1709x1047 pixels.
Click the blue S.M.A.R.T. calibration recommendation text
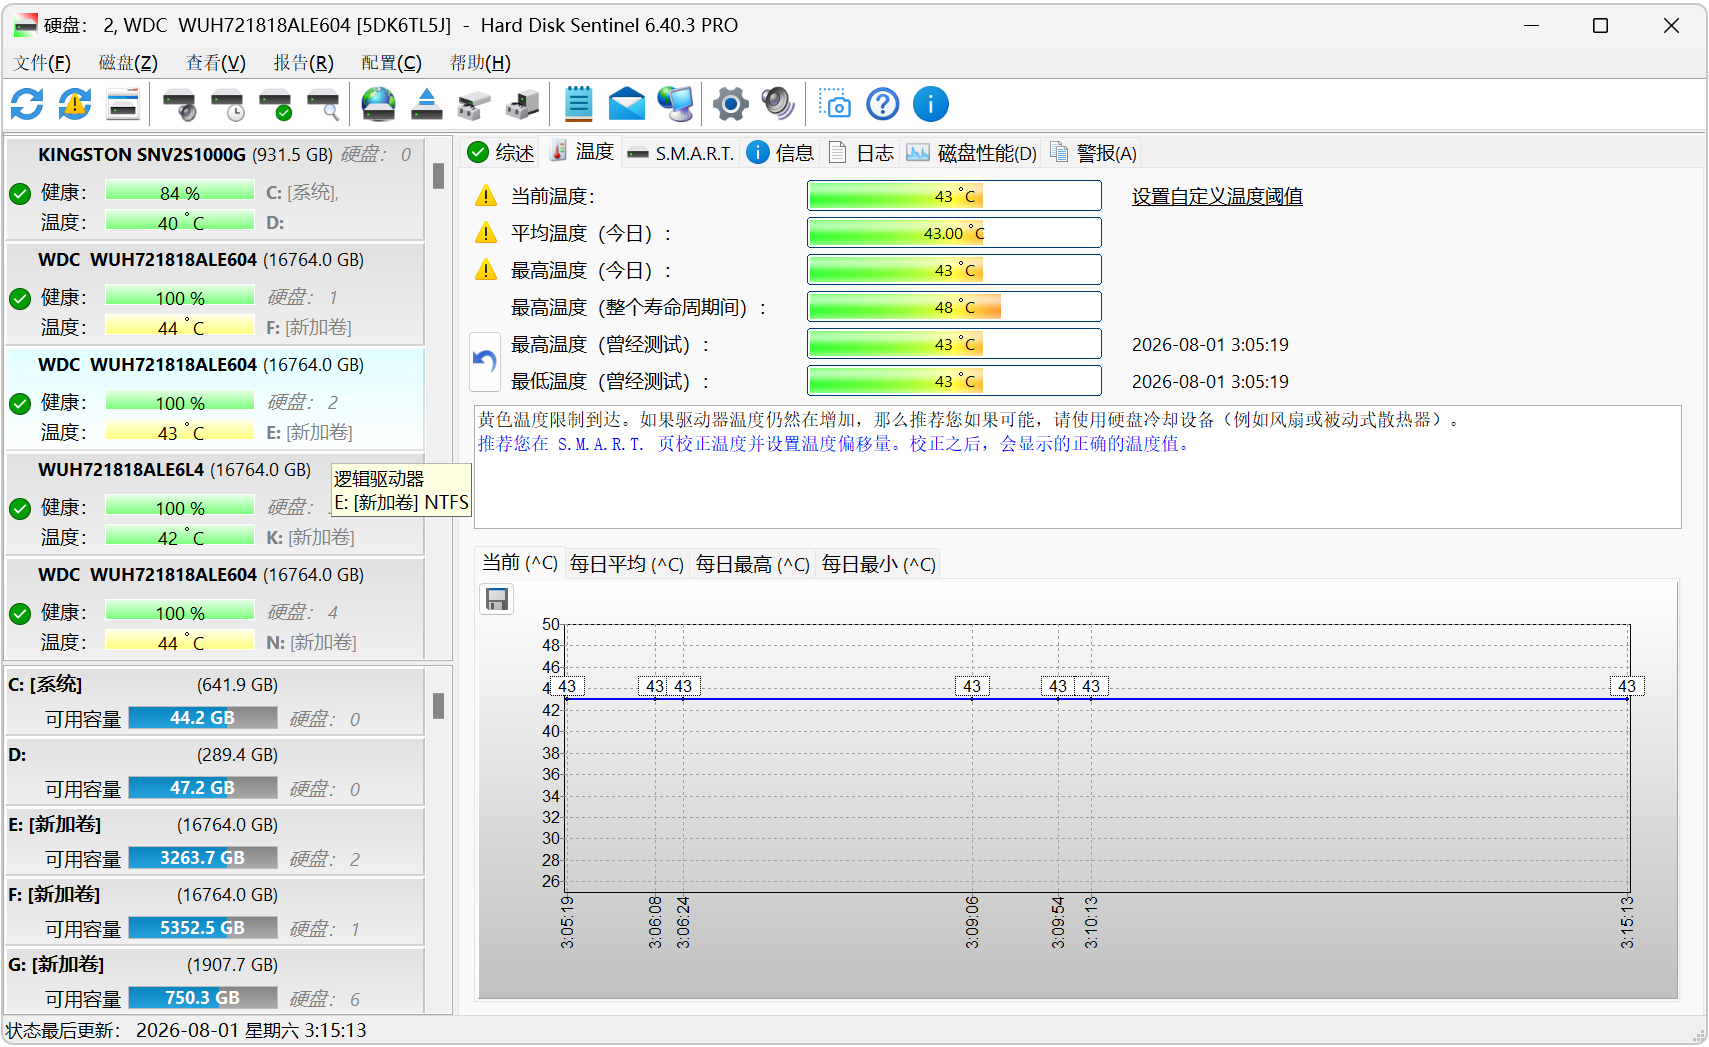click(835, 444)
